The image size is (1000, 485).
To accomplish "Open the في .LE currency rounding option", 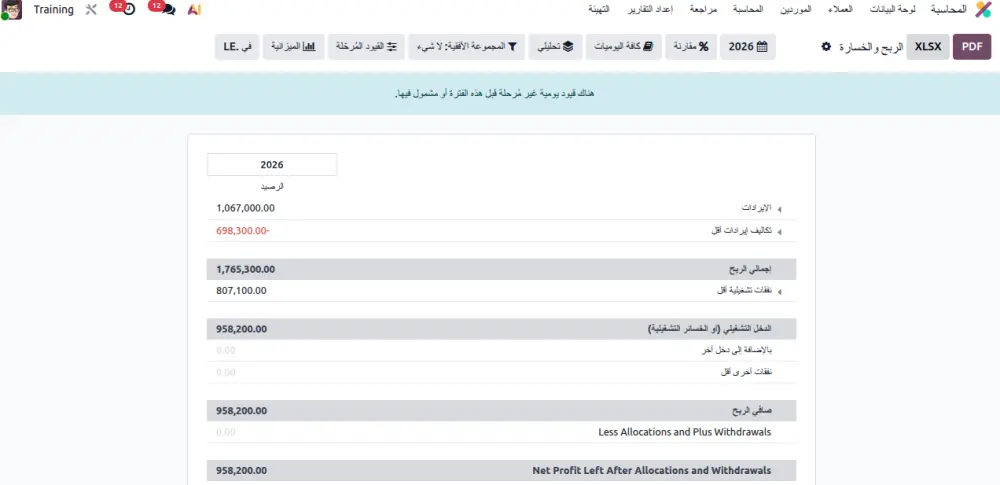I will (237, 47).
